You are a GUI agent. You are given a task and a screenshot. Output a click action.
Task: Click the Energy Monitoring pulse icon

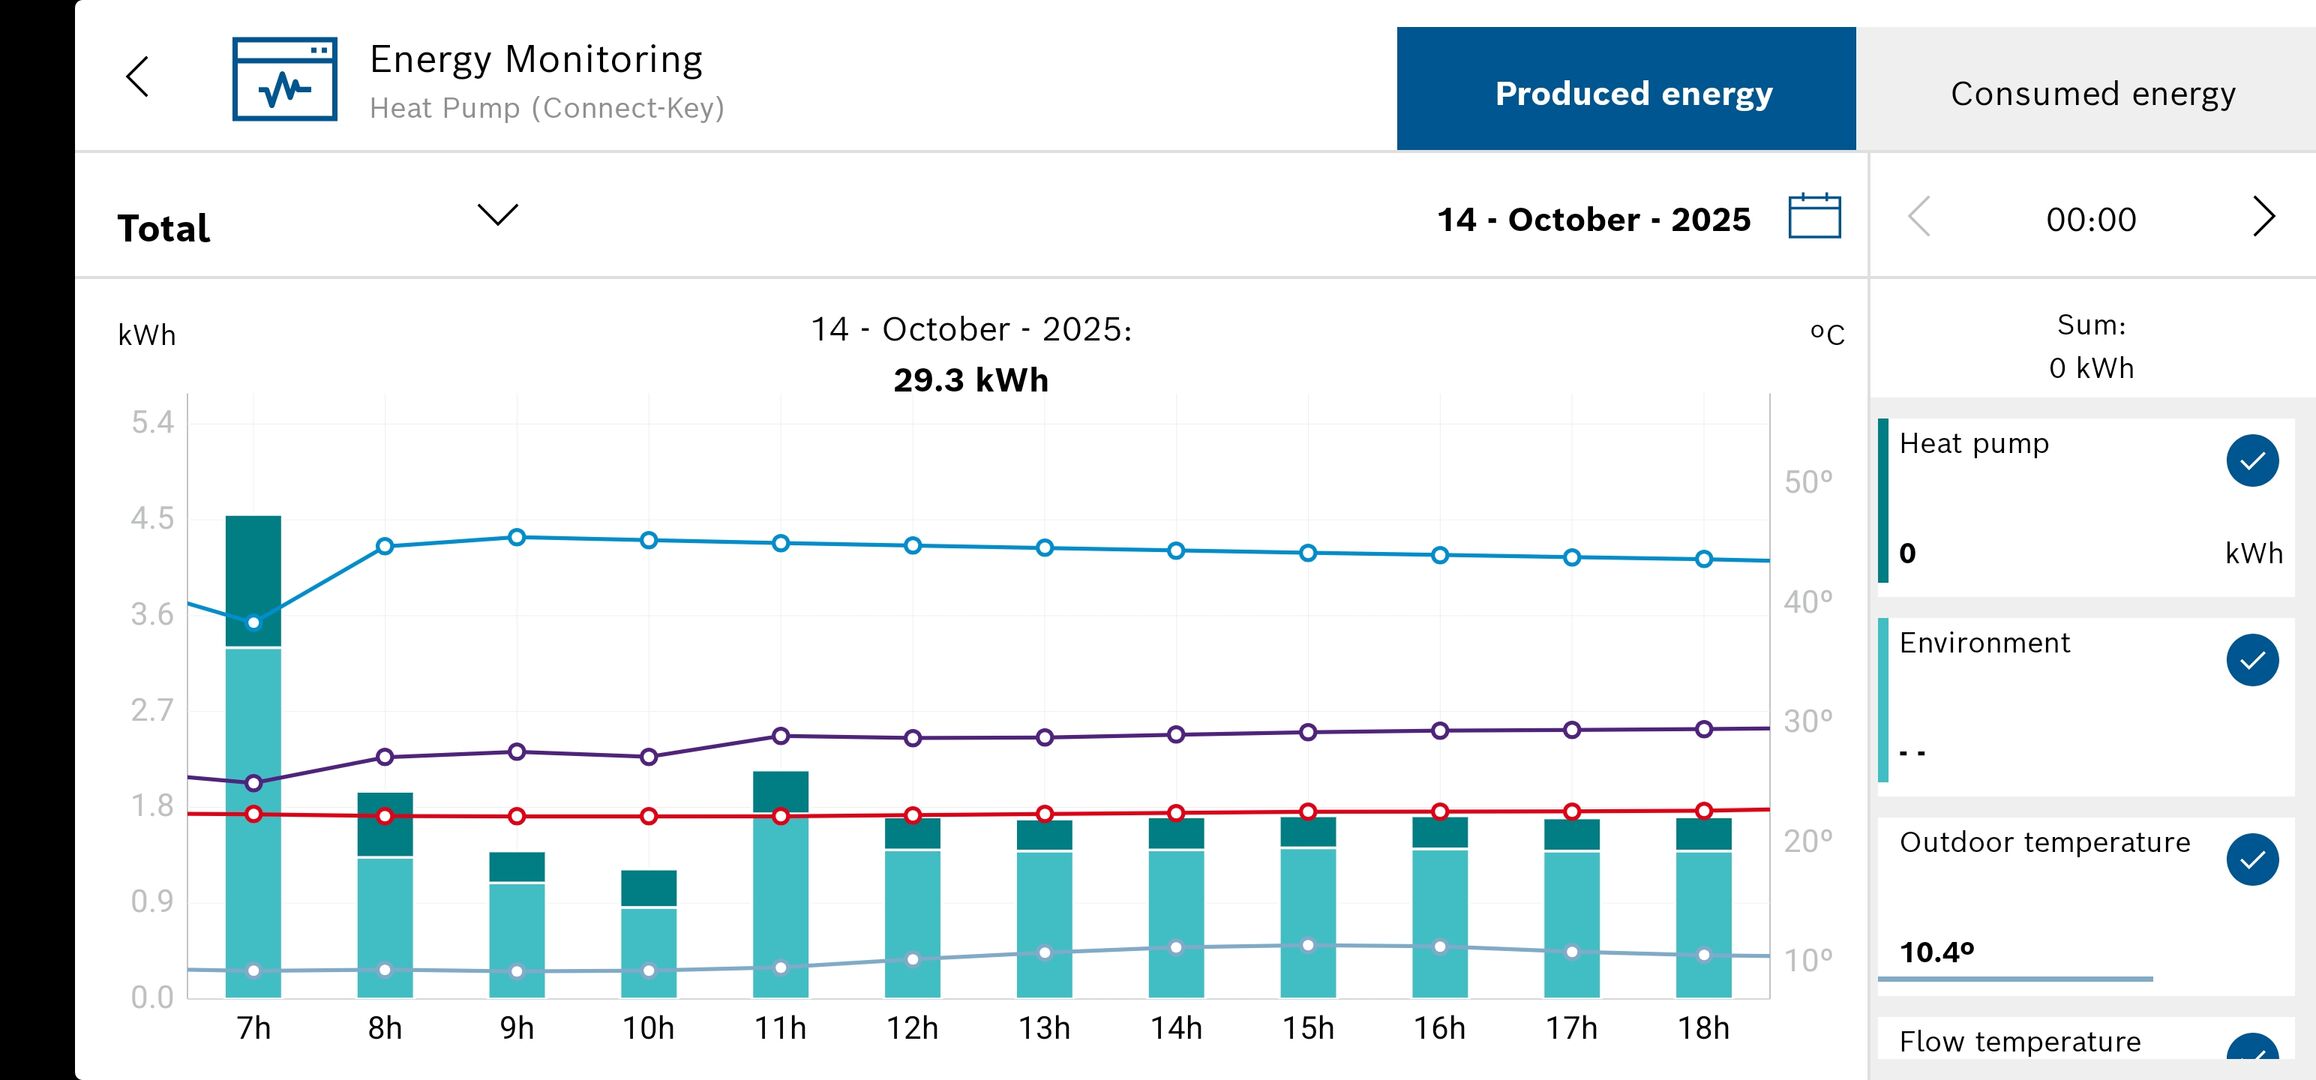(x=285, y=79)
